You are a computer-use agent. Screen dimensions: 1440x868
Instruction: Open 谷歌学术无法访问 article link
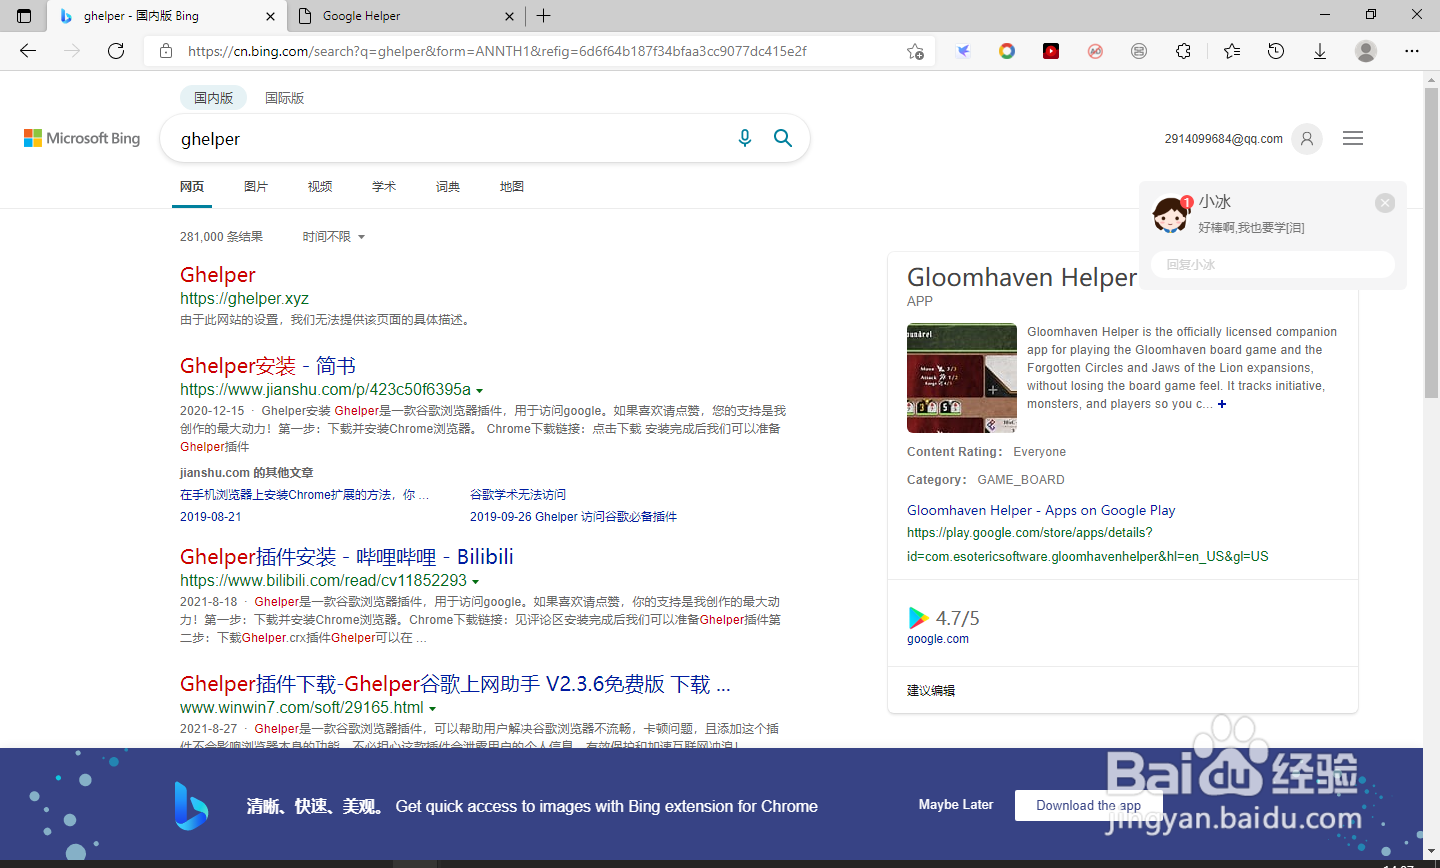(x=518, y=495)
